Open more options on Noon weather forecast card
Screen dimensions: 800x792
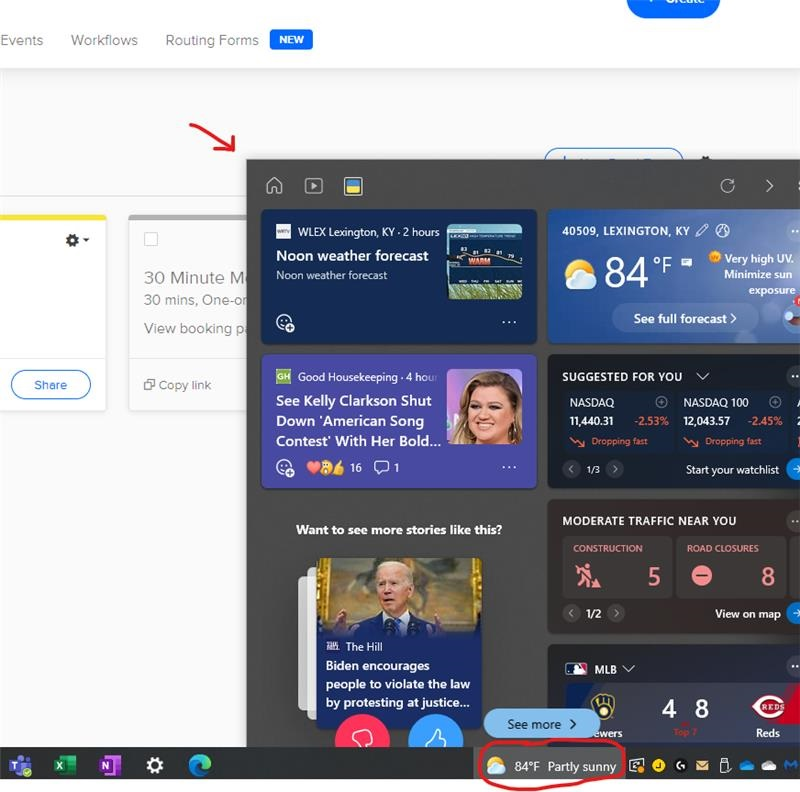tap(509, 323)
